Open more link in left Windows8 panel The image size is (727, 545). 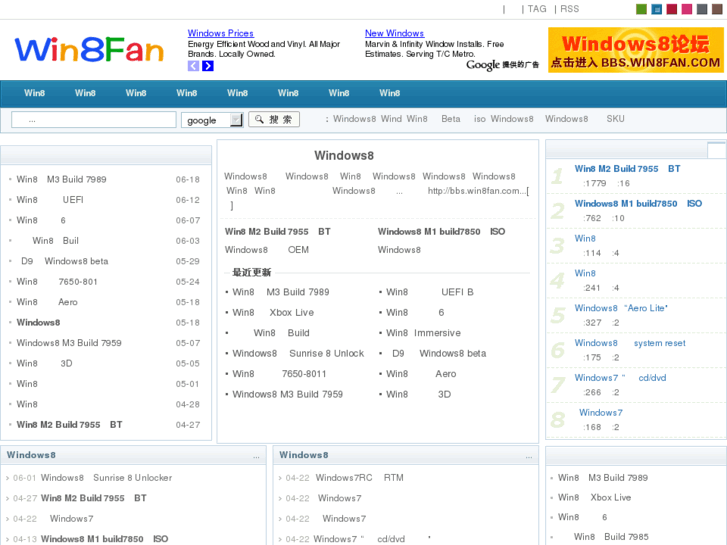(256, 457)
